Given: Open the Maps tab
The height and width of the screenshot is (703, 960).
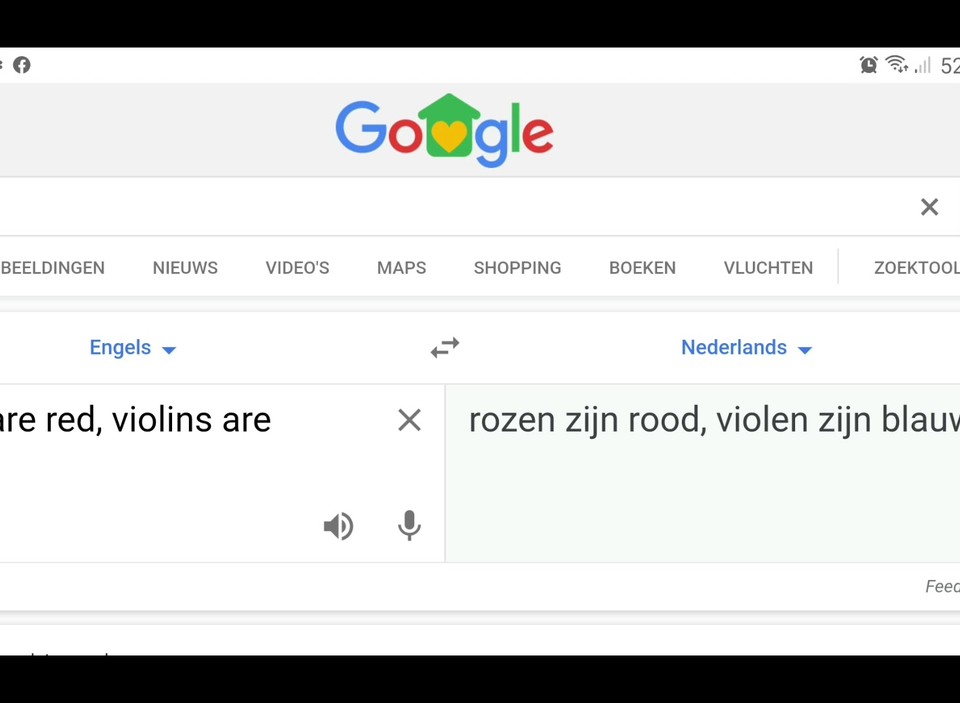Looking at the screenshot, I should (x=402, y=268).
